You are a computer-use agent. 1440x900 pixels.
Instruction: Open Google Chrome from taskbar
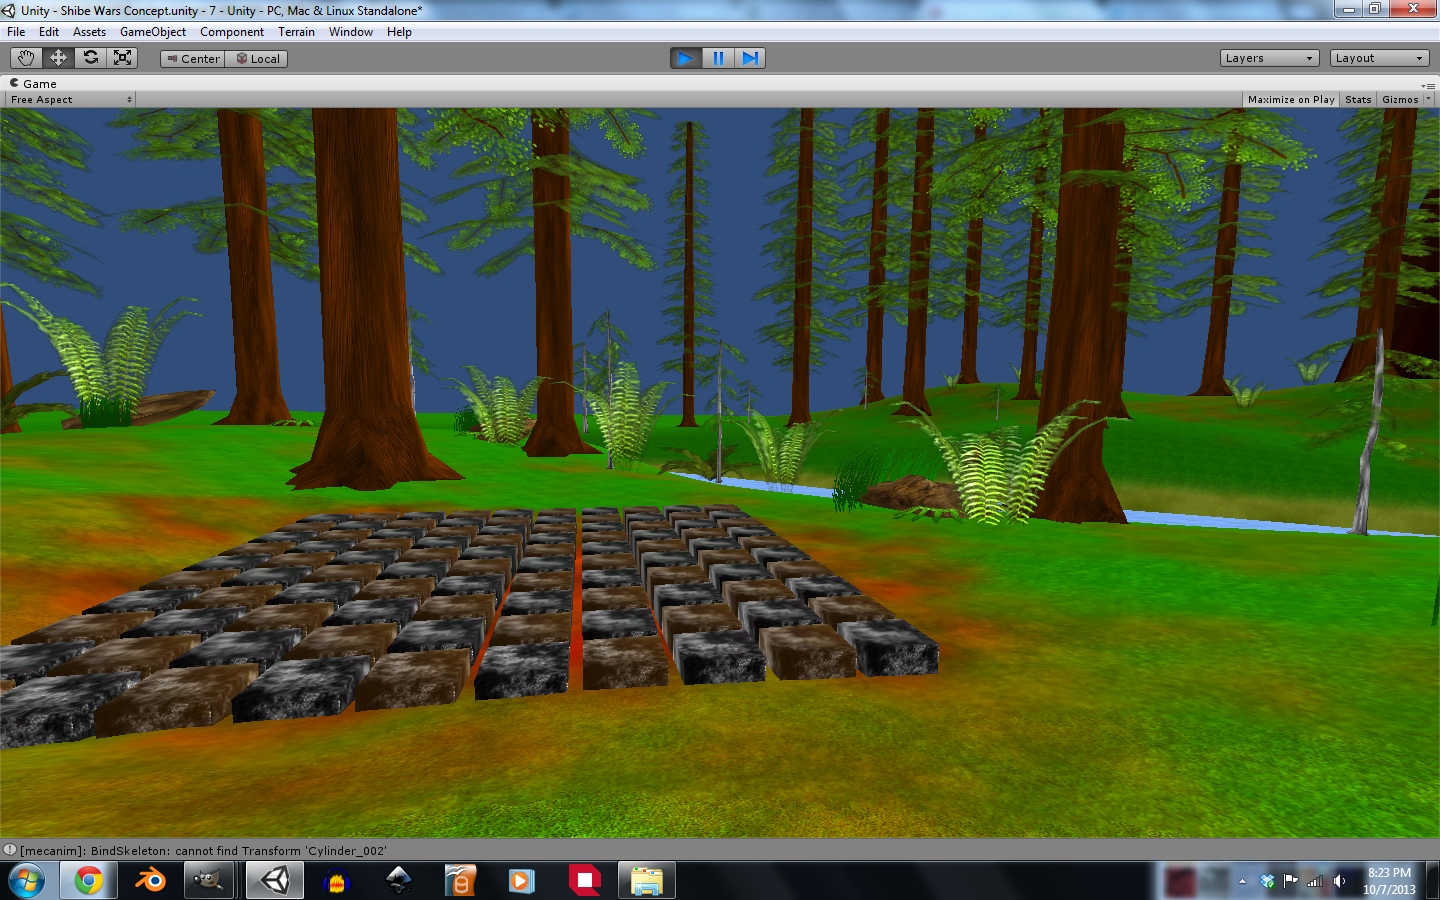(88, 881)
